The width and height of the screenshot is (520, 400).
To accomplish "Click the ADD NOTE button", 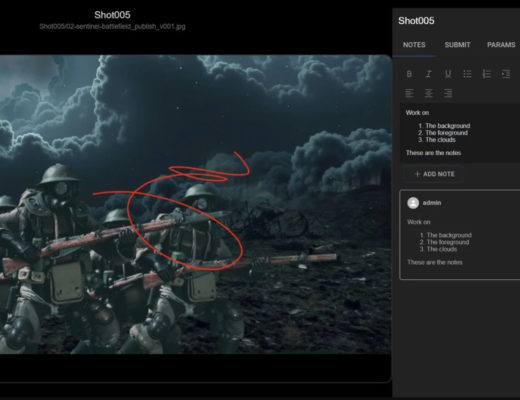I will 434,174.
